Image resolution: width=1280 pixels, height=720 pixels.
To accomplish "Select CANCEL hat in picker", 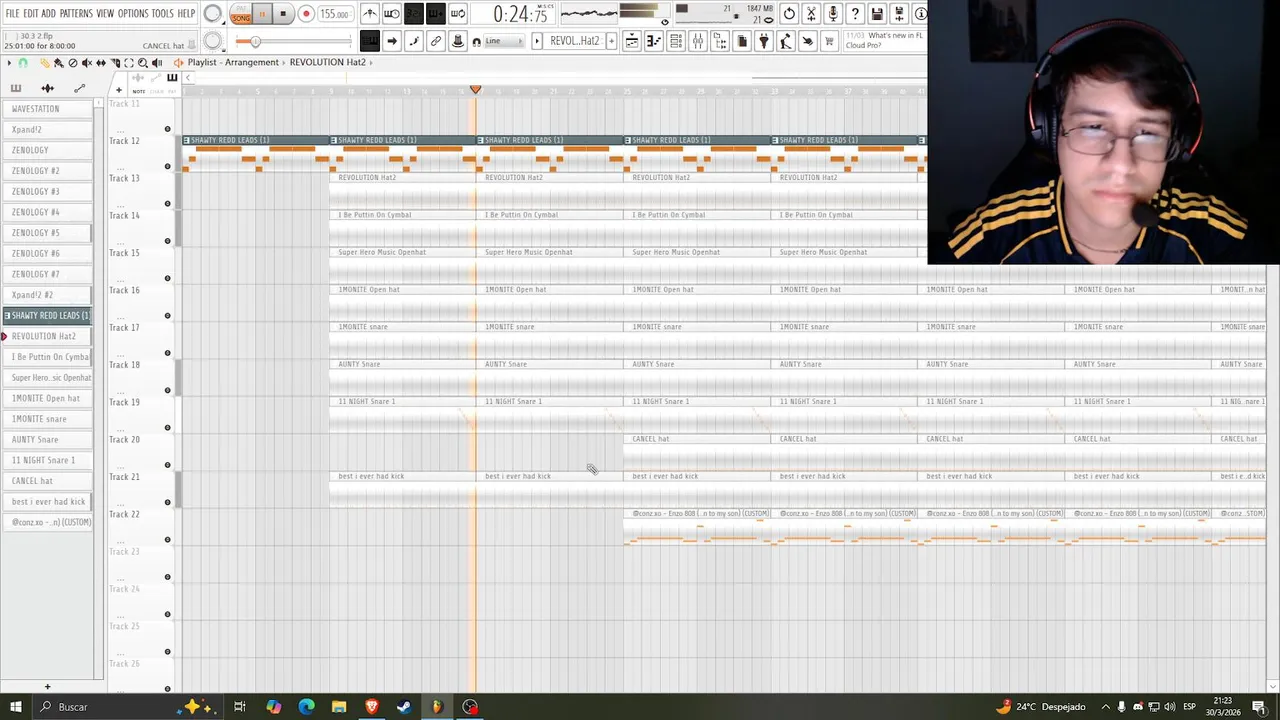I will pyautogui.click(x=47, y=481).
